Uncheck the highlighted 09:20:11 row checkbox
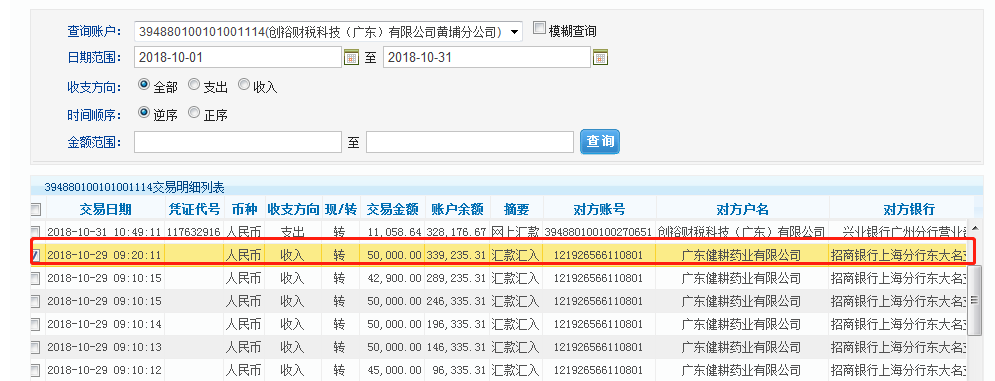Image resolution: width=995 pixels, height=381 pixels. (x=36, y=255)
